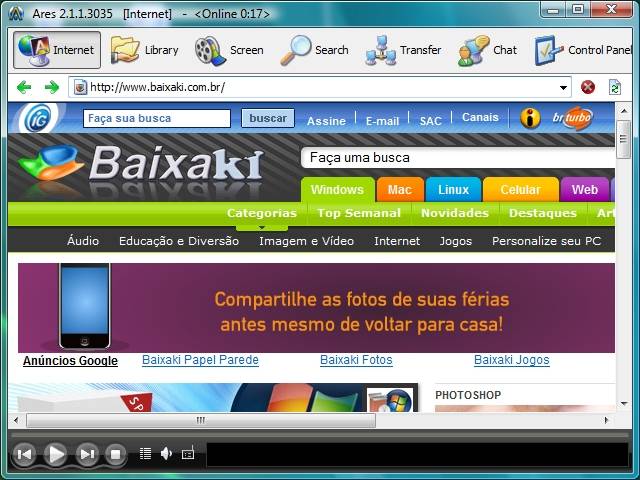Show the playlist with the list icon
The image size is (640, 480).
coord(145,453)
